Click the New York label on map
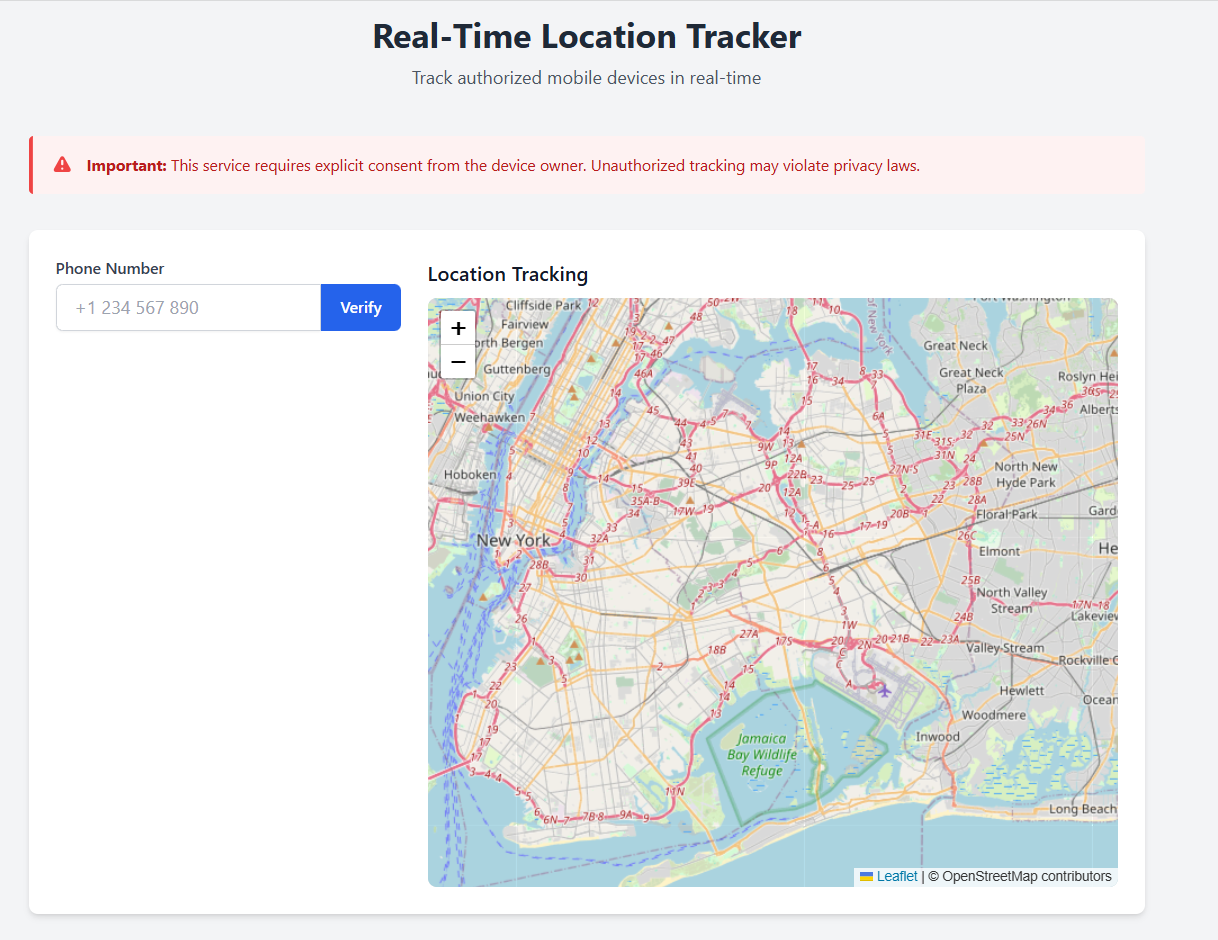 513,541
